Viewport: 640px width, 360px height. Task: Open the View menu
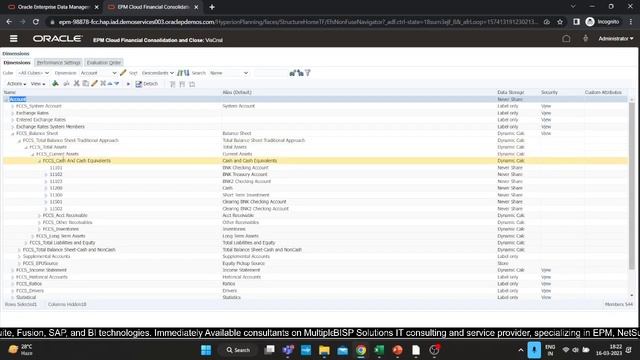tap(38, 84)
